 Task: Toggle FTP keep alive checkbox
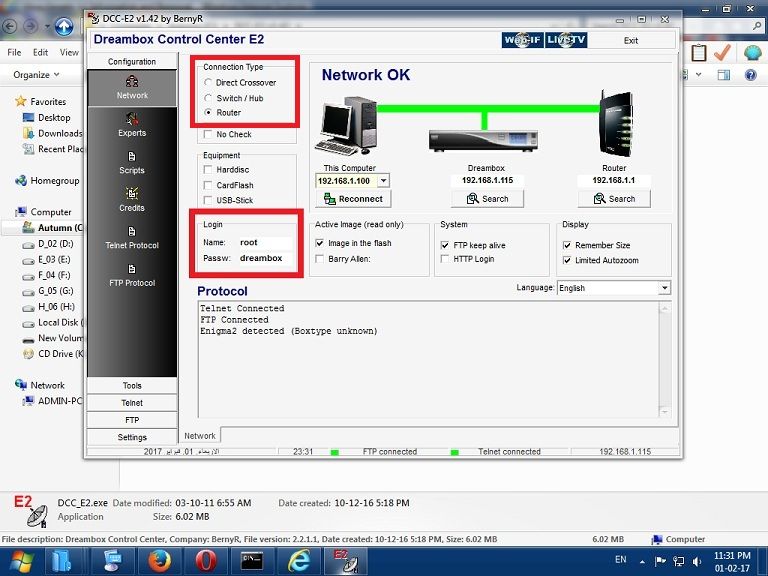[445, 245]
